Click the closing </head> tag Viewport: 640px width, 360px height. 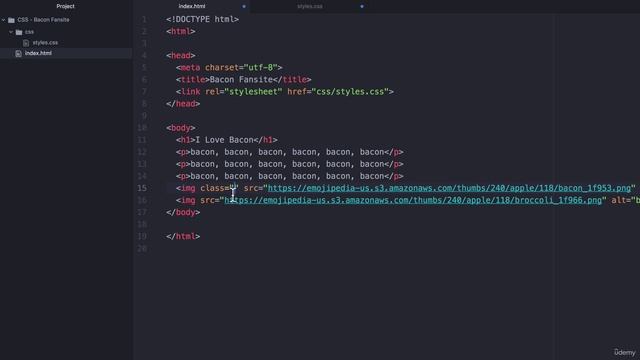pyautogui.click(x=183, y=104)
